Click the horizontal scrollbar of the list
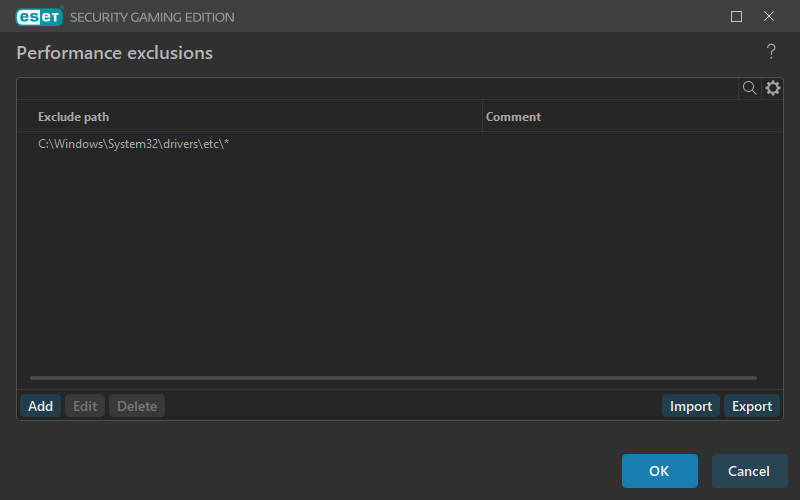Viewport: 800px width, 500px height. coord(393,378)
